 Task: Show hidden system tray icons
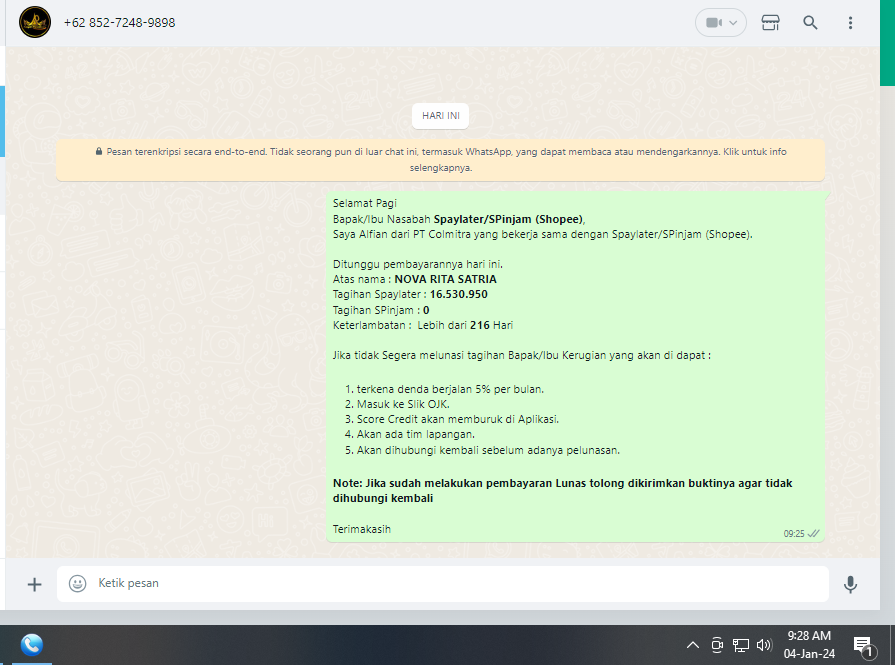(x=692, y=646)
